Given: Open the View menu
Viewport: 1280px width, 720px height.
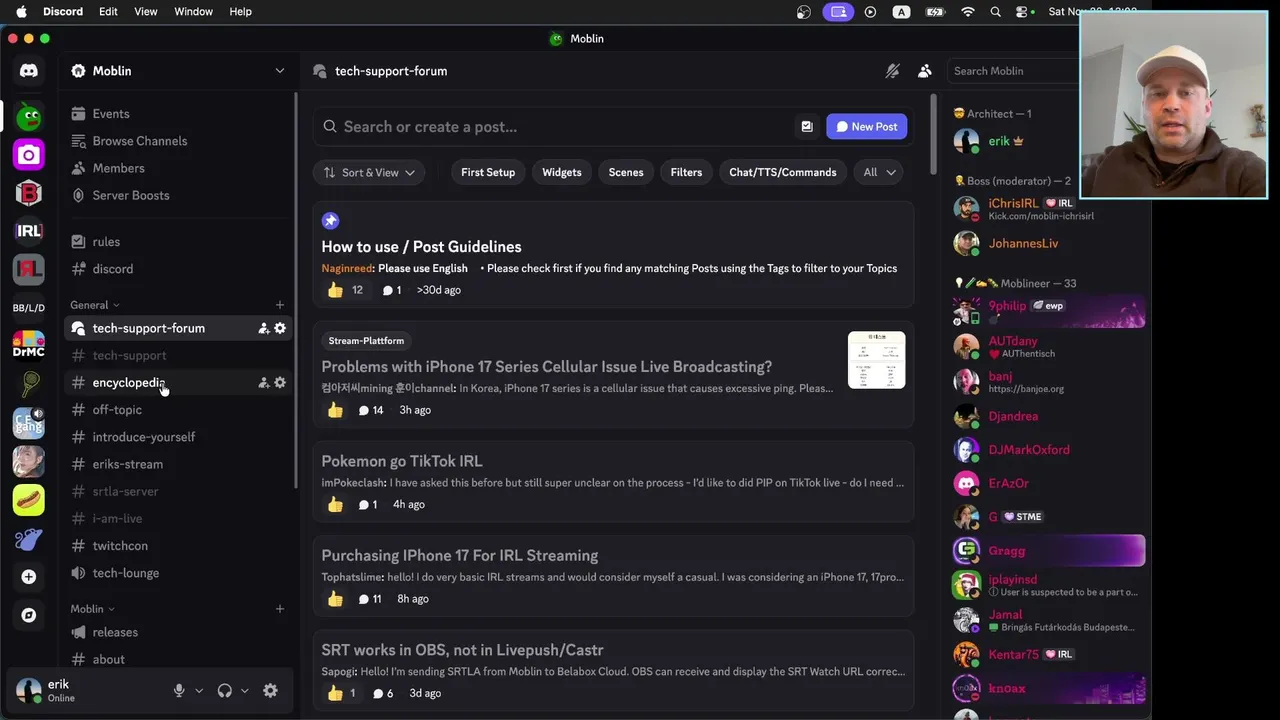Looking at the screenshot, I should tap(146, 12).
